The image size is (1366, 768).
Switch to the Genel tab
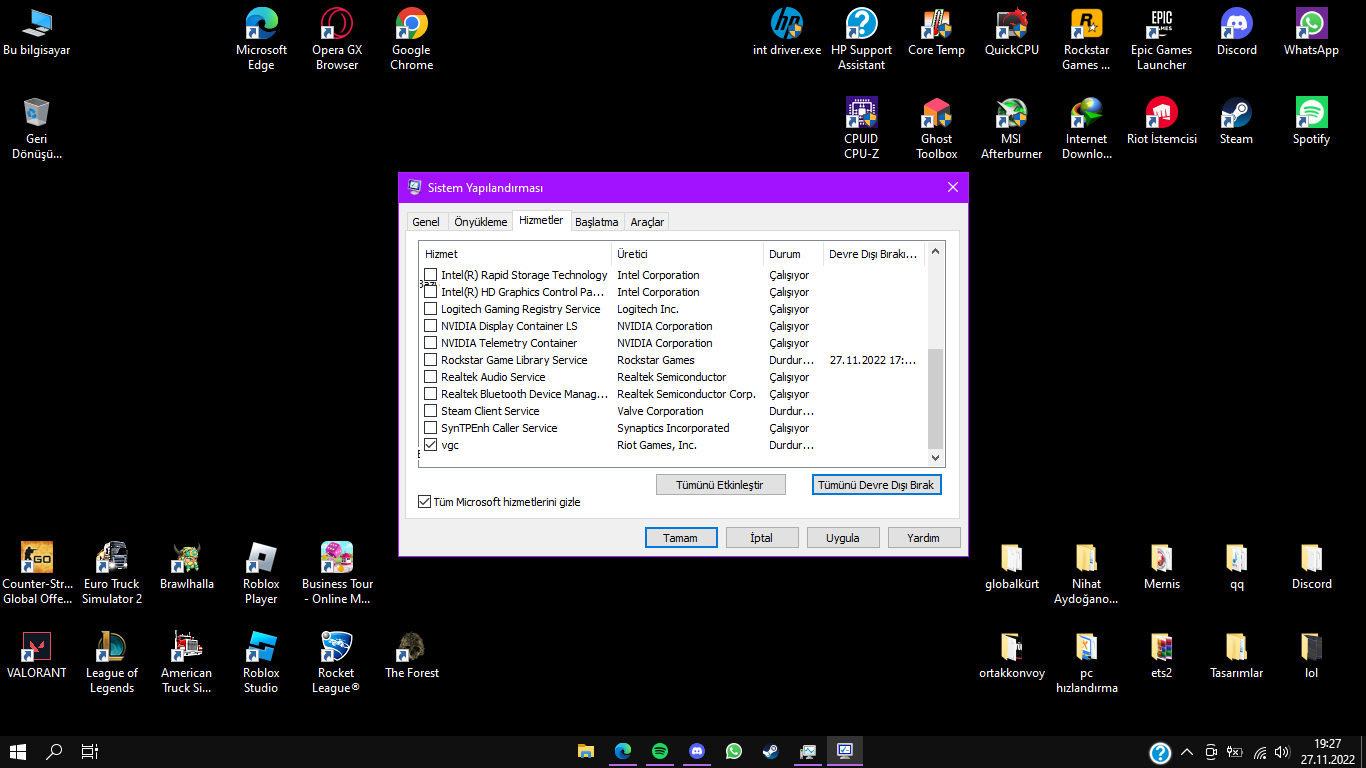pos(426,222)
